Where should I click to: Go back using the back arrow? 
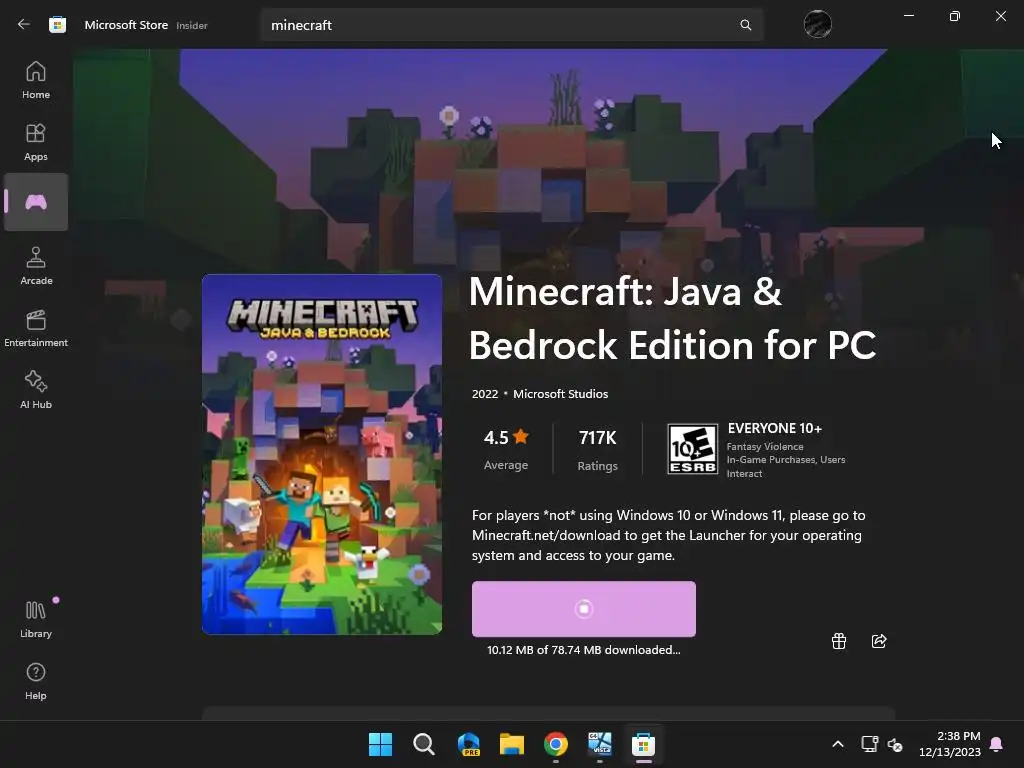click(x=24, y=25)
